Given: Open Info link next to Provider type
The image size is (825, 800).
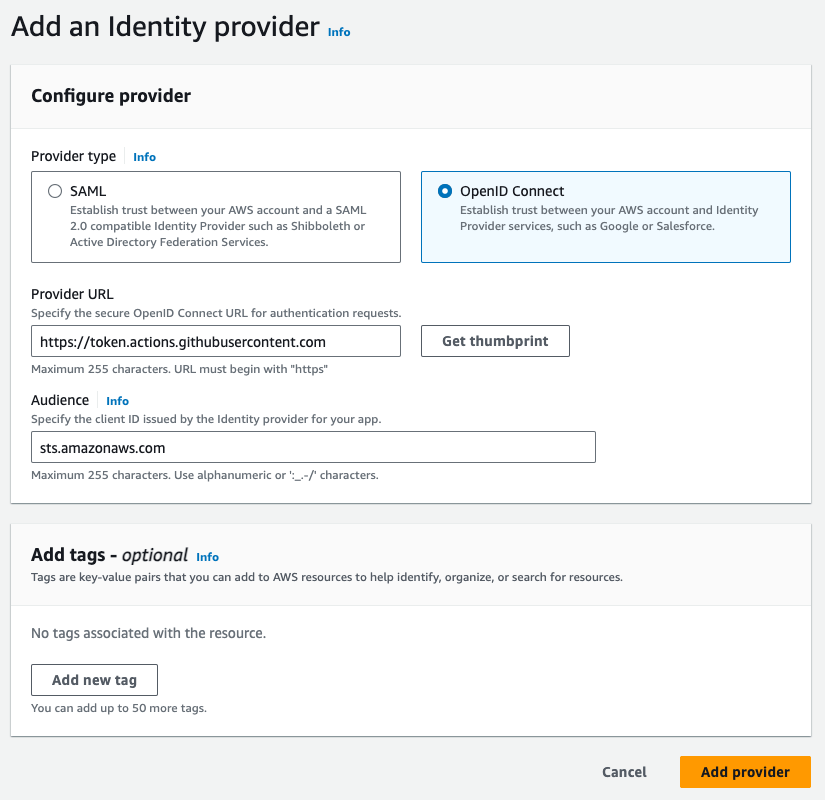Looking at the screenshot, I should point(145,157).
